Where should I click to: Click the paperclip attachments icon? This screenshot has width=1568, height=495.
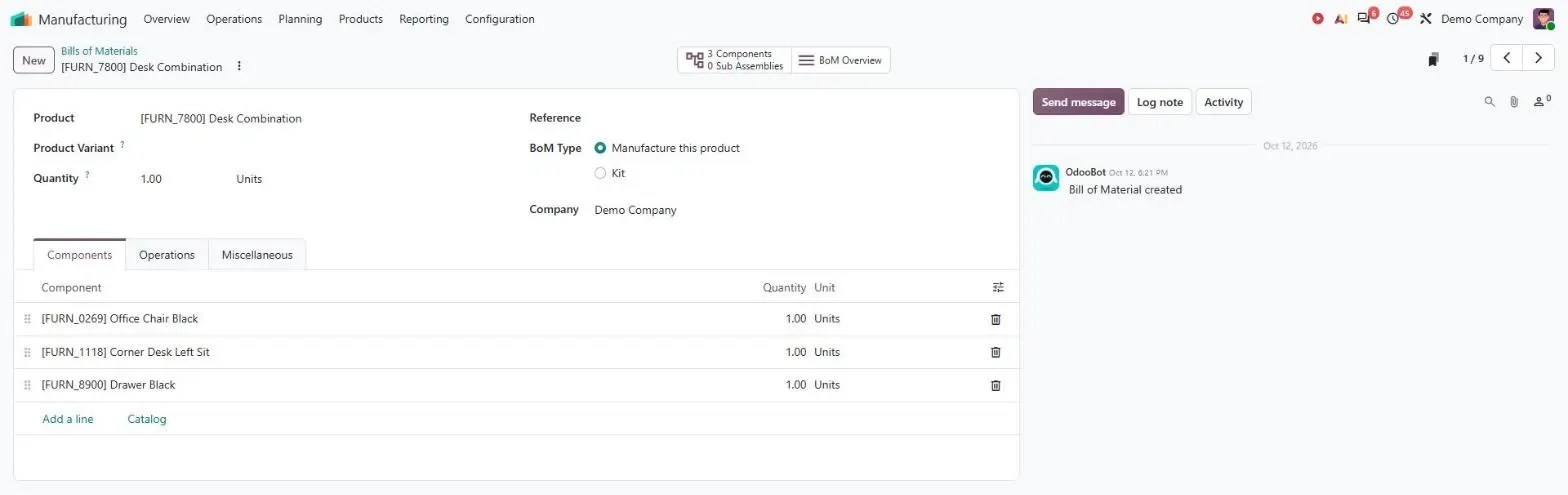click(1514, 102)
